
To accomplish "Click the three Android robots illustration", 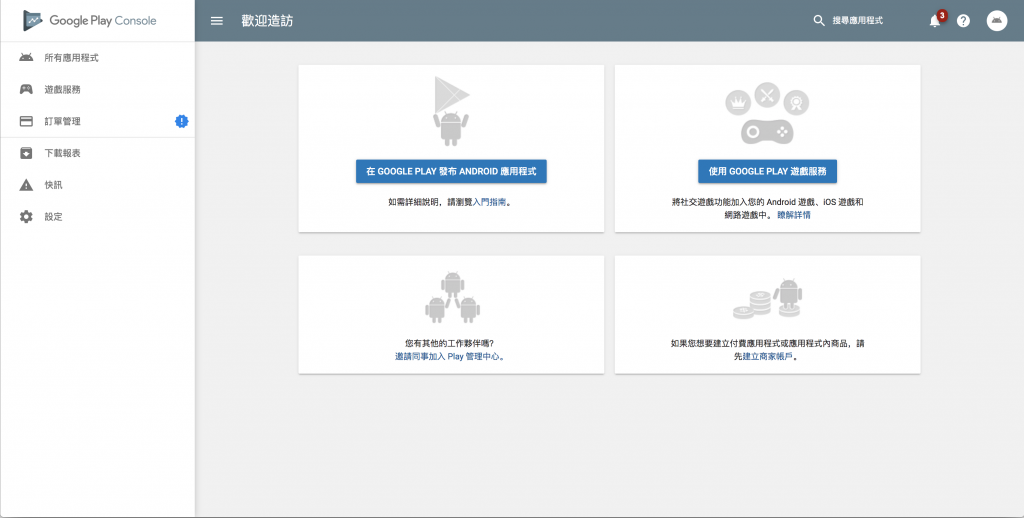I will click(452, 298).
